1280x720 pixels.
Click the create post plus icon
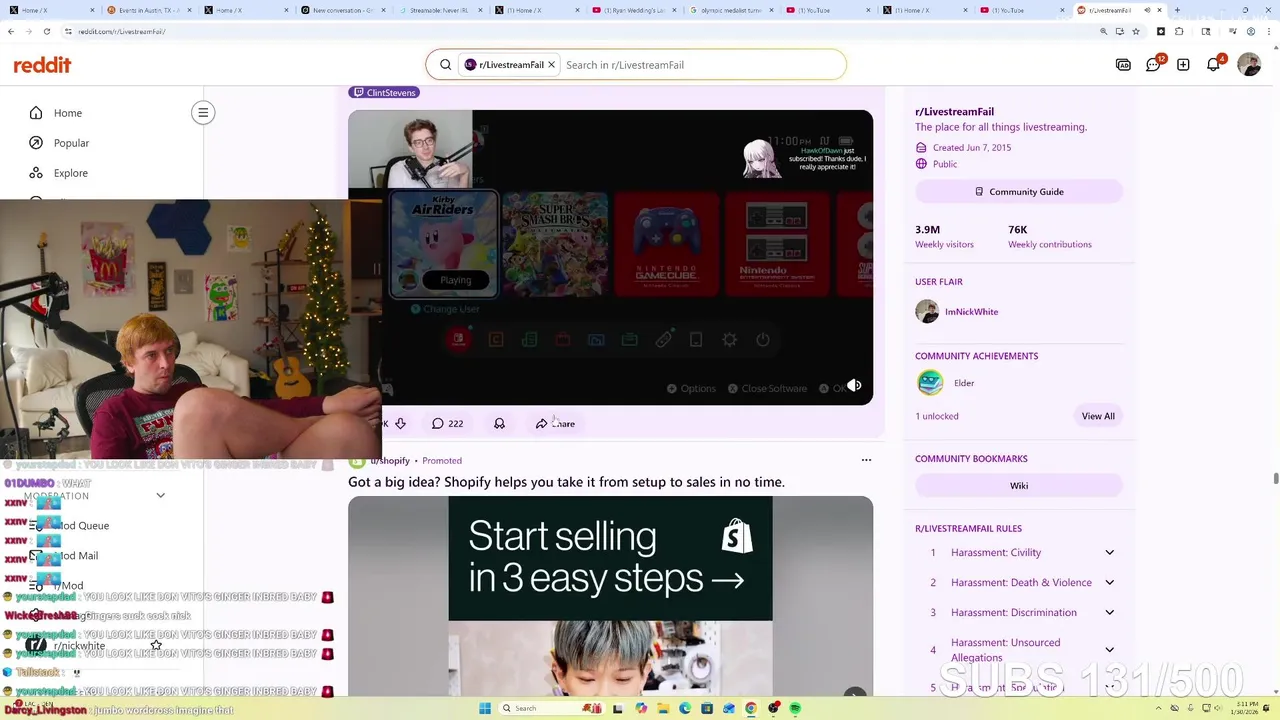[1183, 65]
